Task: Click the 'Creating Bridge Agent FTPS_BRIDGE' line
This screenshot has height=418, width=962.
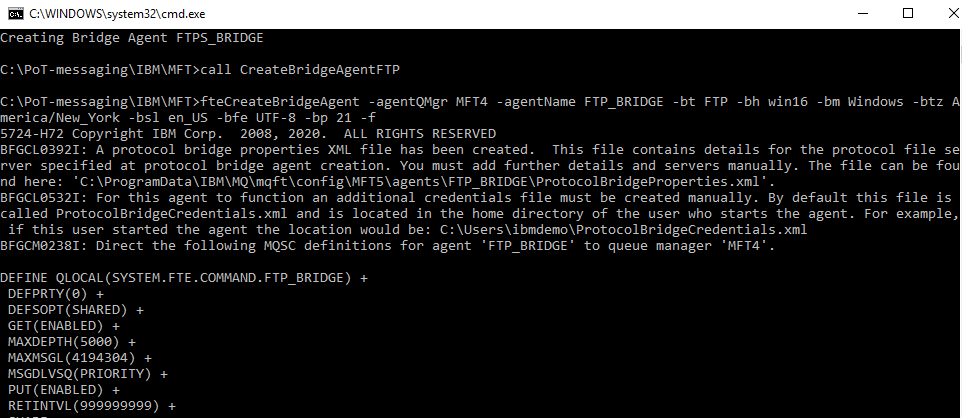Action: click(x=132, y=38)
